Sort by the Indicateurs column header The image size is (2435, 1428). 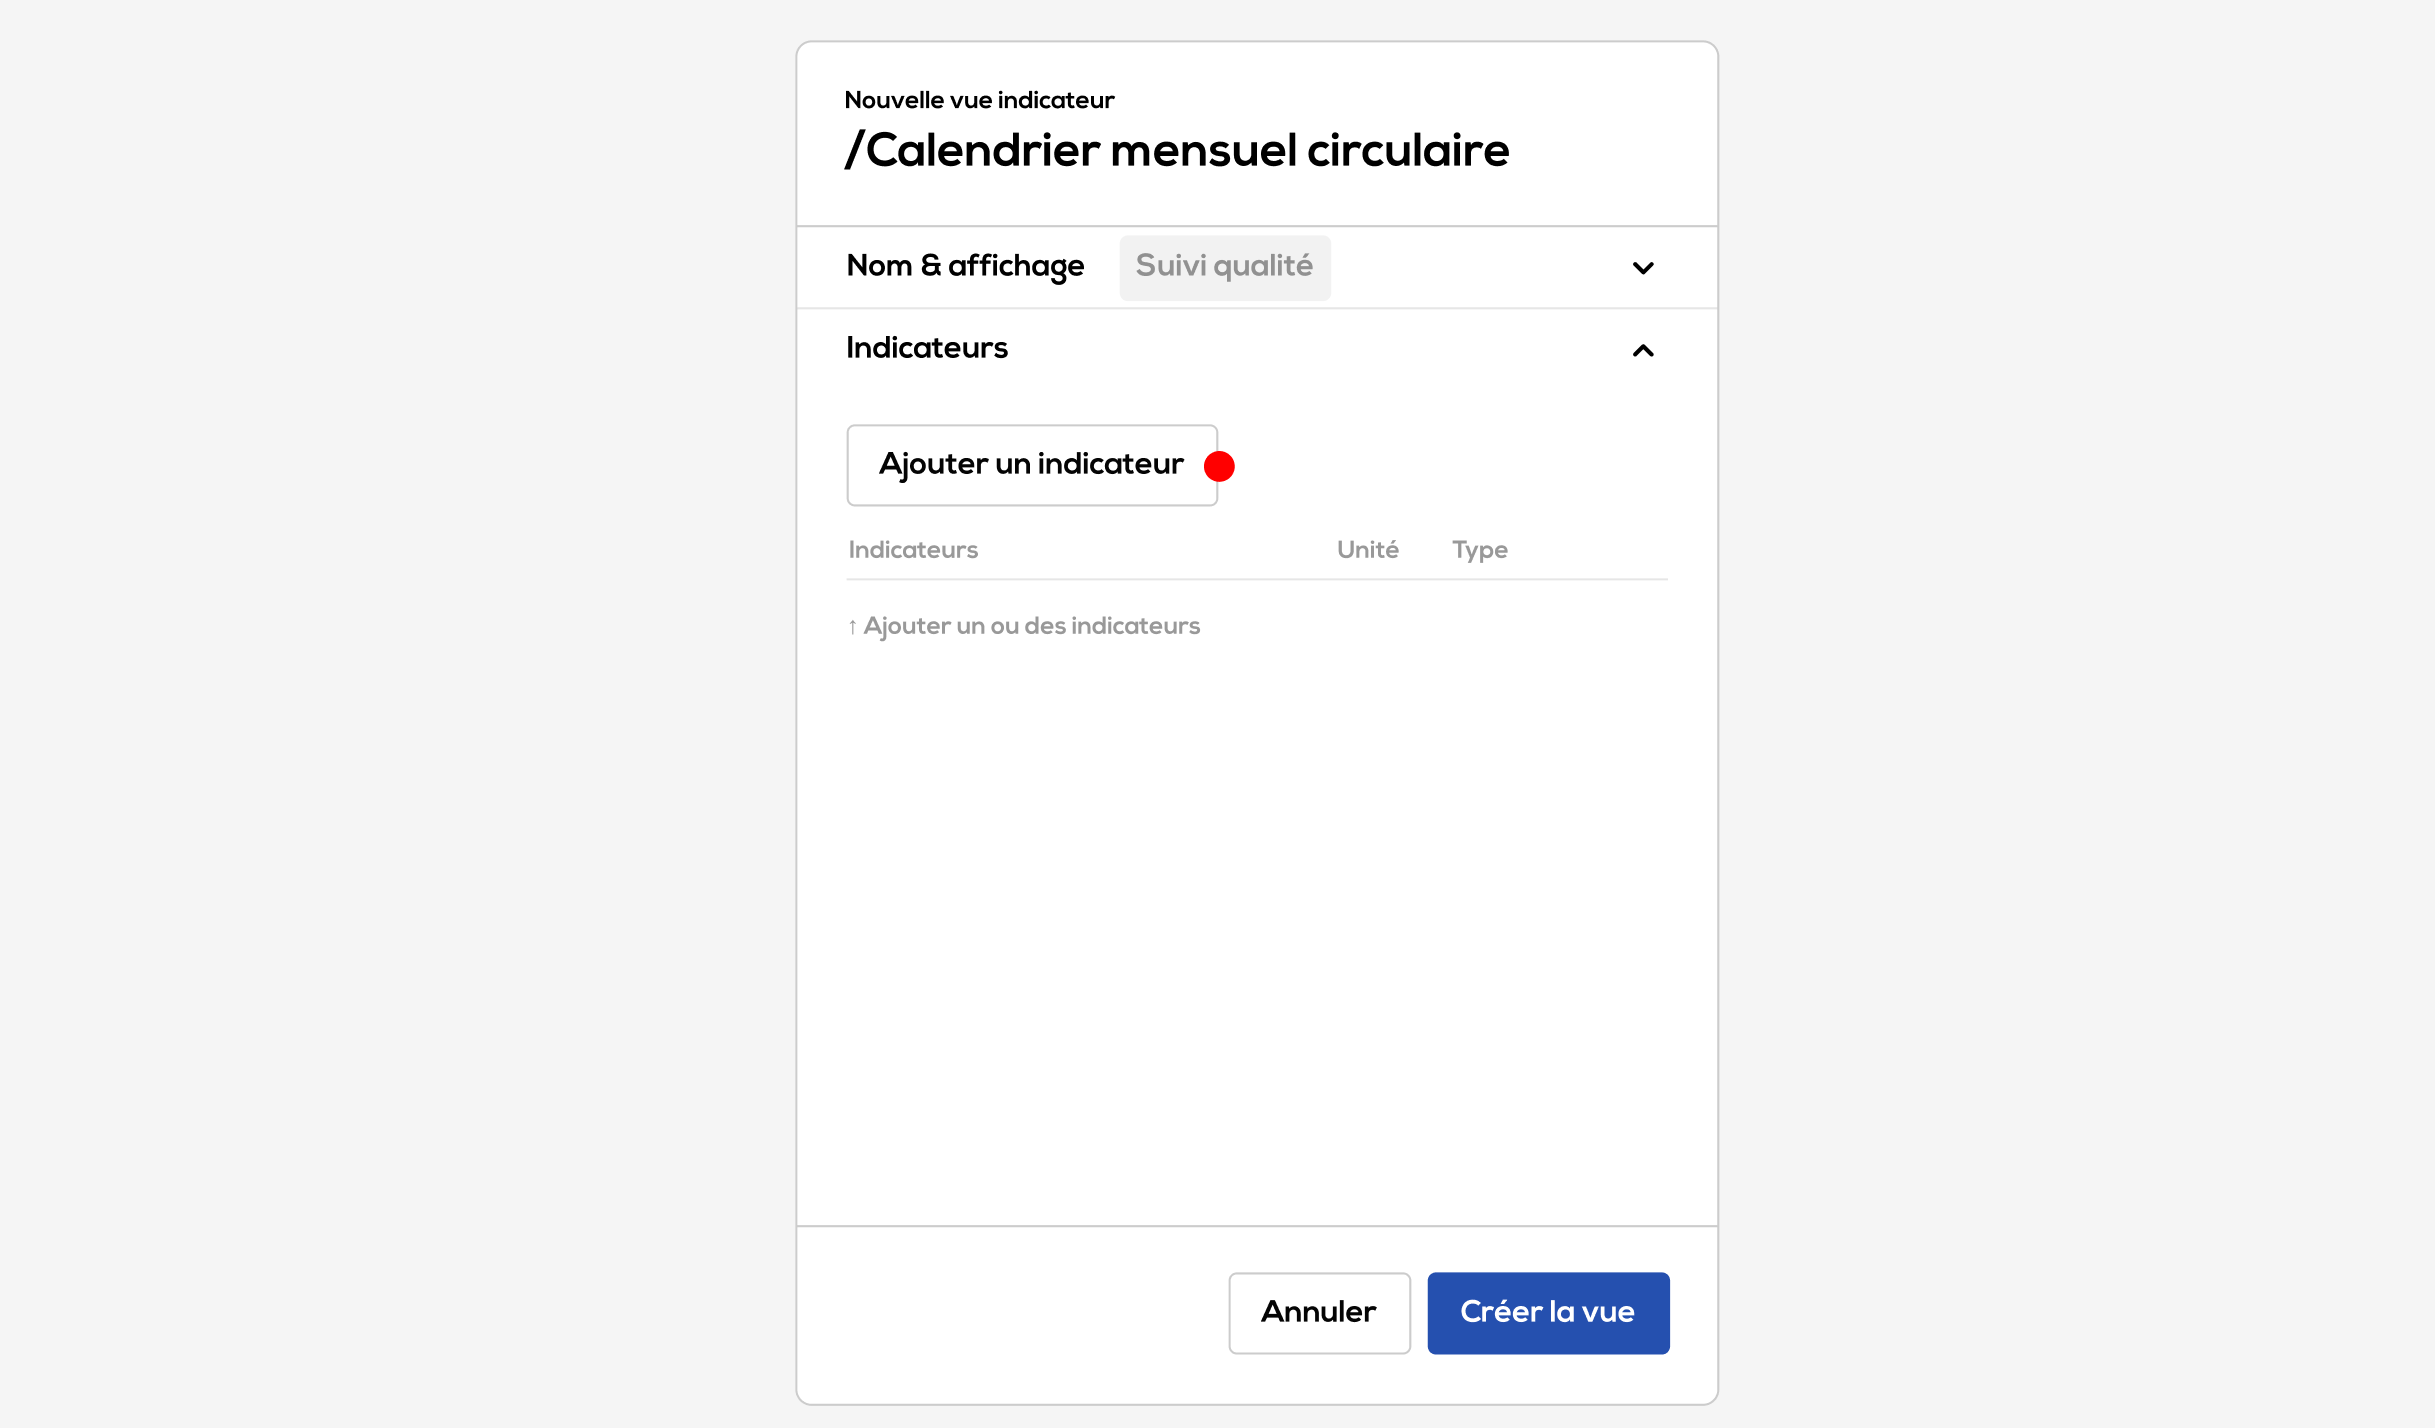(913, 550)
